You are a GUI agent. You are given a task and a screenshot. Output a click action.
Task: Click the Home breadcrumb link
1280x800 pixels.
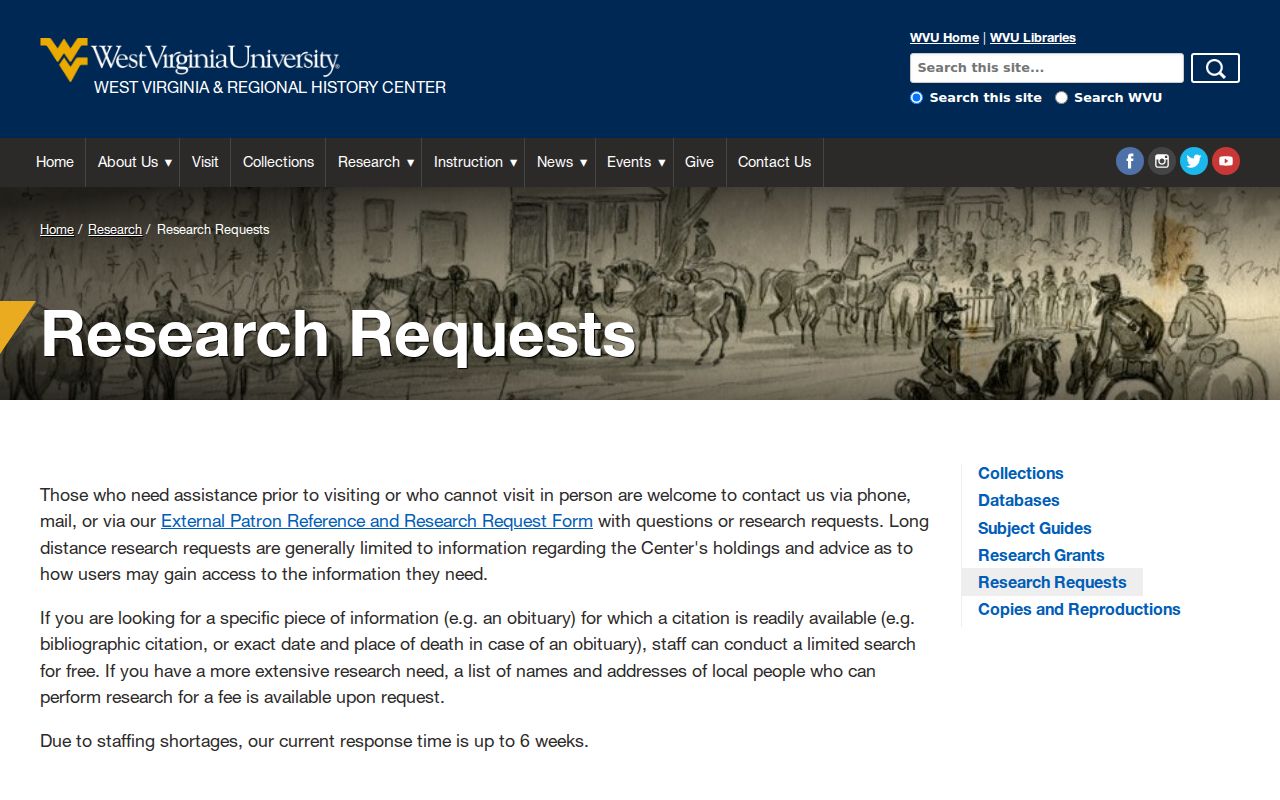[x=57, y=229]
